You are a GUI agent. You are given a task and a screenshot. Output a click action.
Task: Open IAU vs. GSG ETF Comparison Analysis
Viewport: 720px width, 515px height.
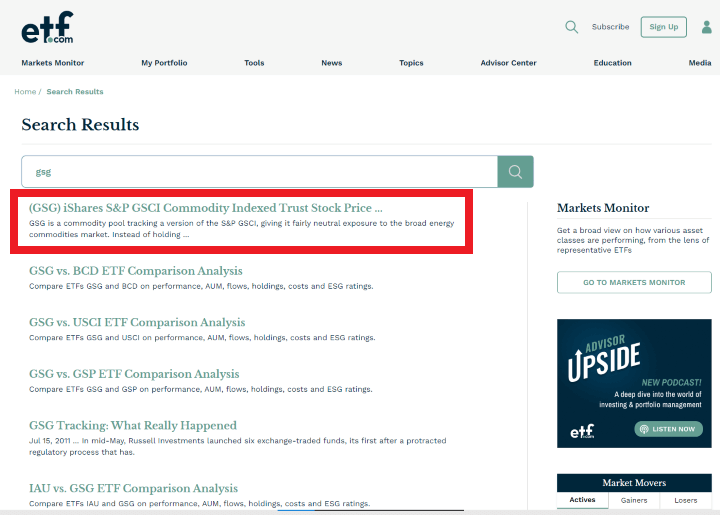pyautogui.click(x=133, y=488)
